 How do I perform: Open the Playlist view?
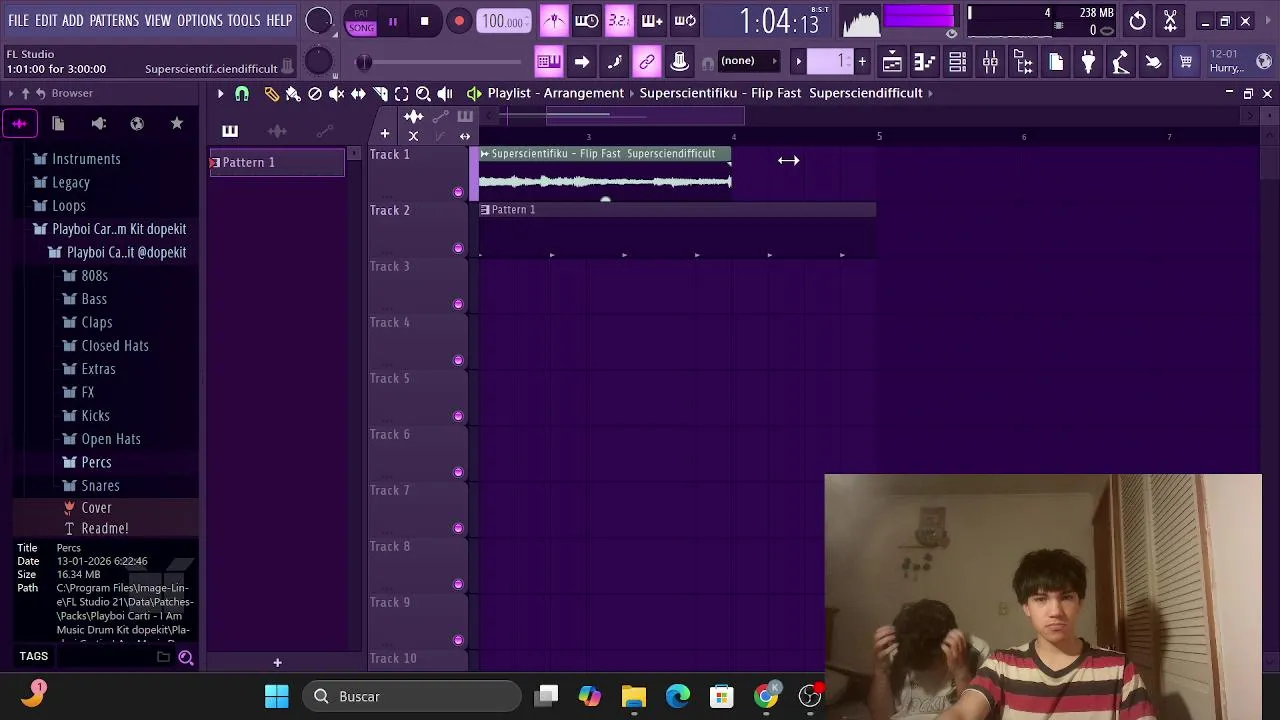(x=892, y=63)
